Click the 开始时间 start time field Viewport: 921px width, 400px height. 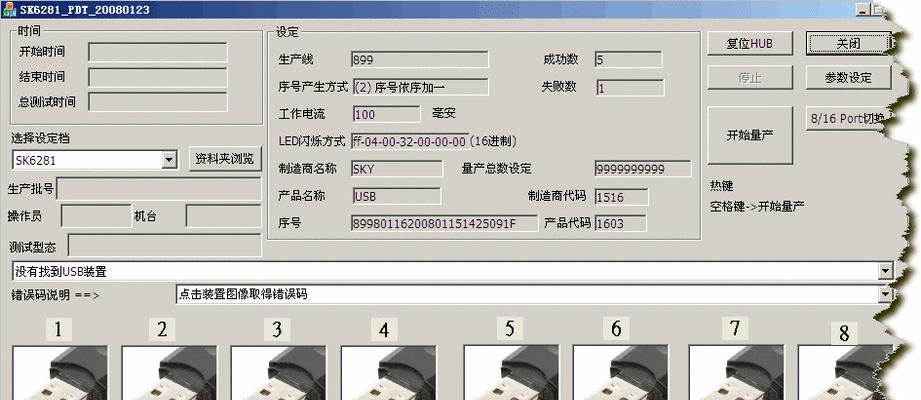point(158,52)
